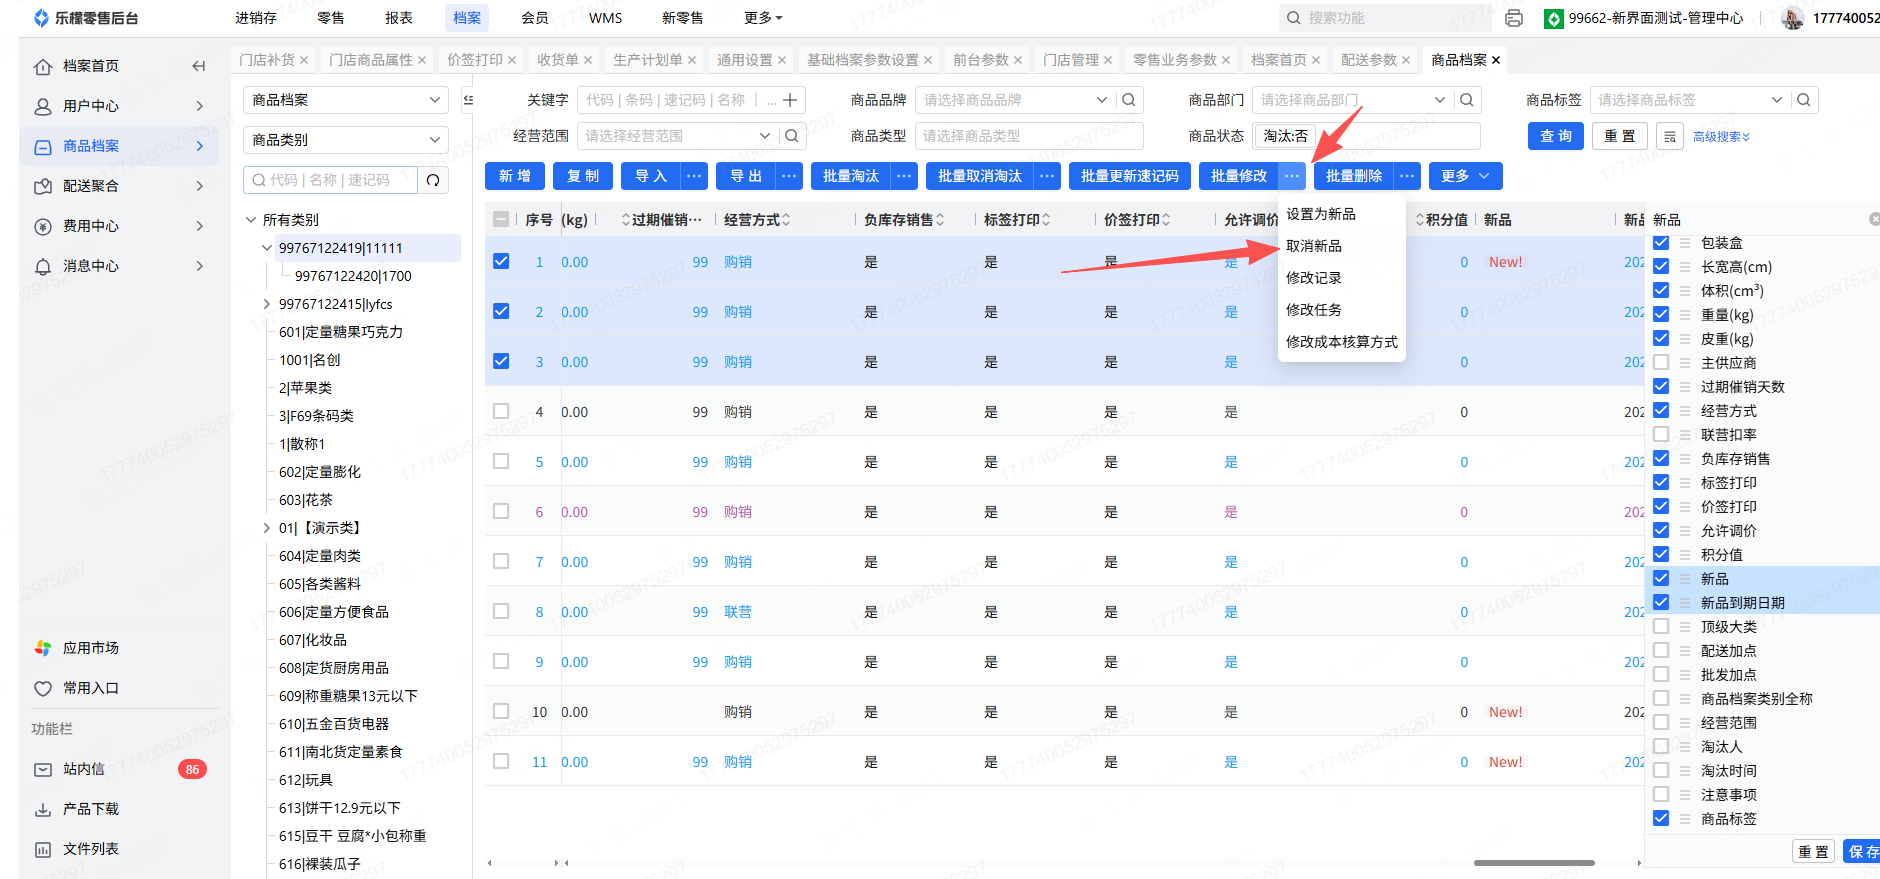Image resolution: width=1880 pixels, height=879 pixels.
Task: Click the plus icon in keyword field
Action: point(790,100)
